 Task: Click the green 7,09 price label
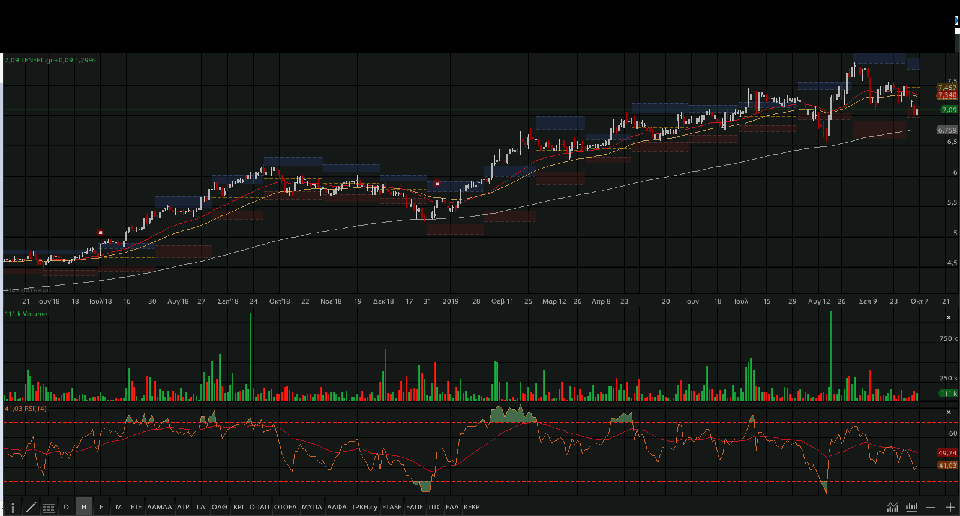coord(947,109)
